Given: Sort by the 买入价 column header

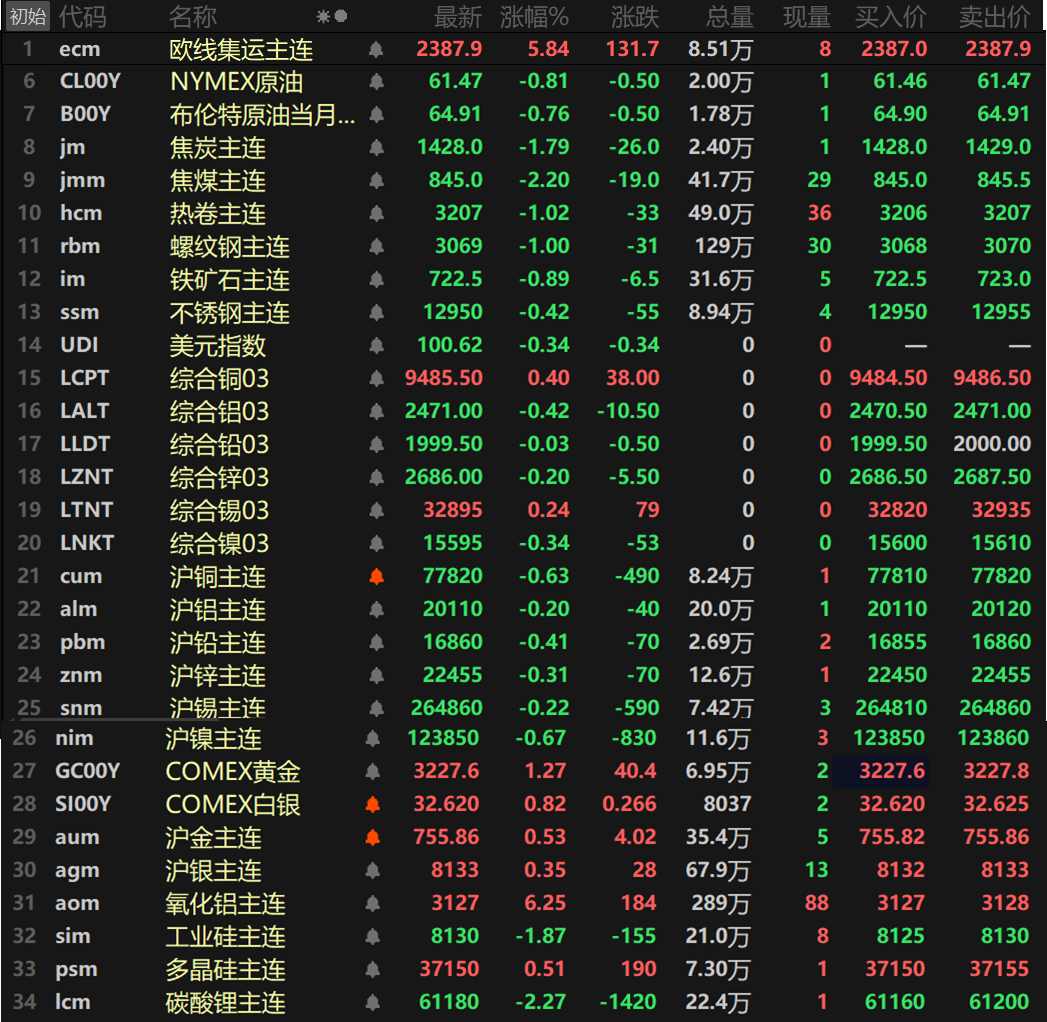Looking at the screenshot, I should click(x=891, y=17).
